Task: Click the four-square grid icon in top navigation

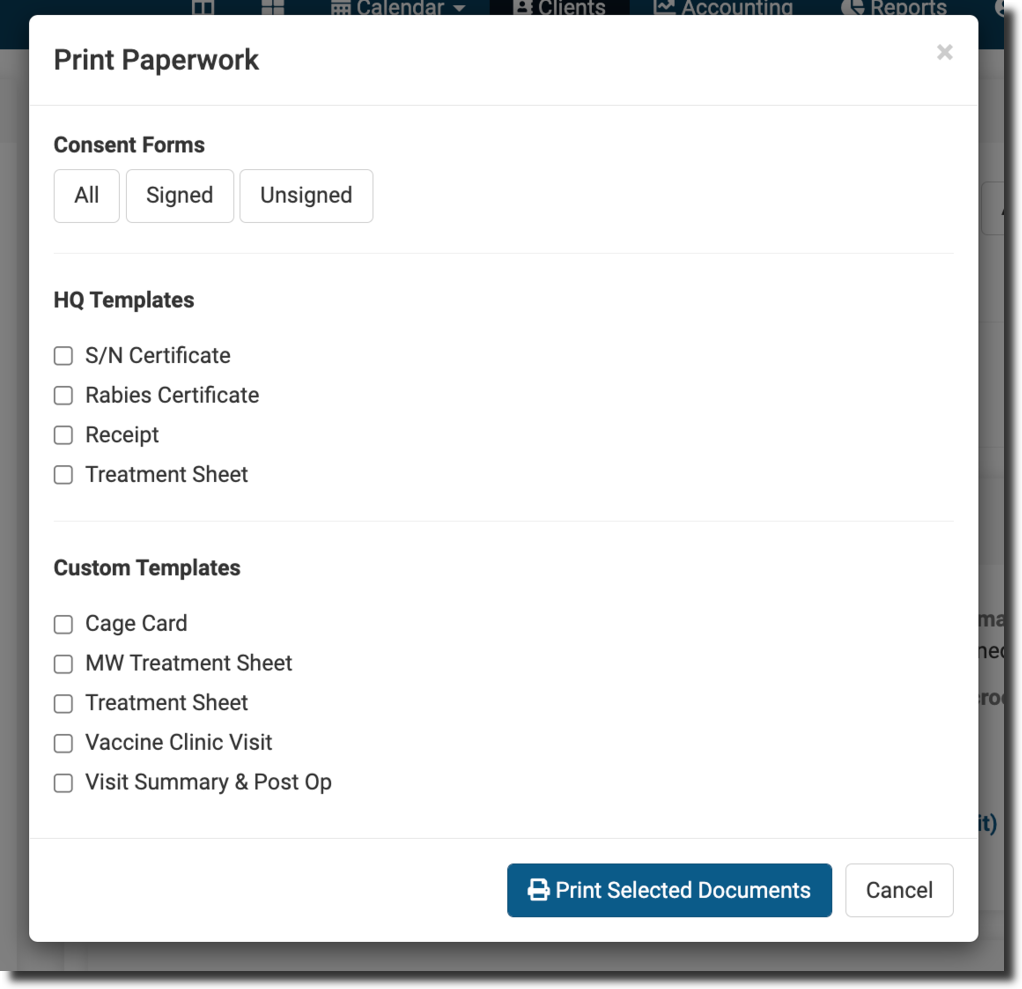Action: pos(272,8)
